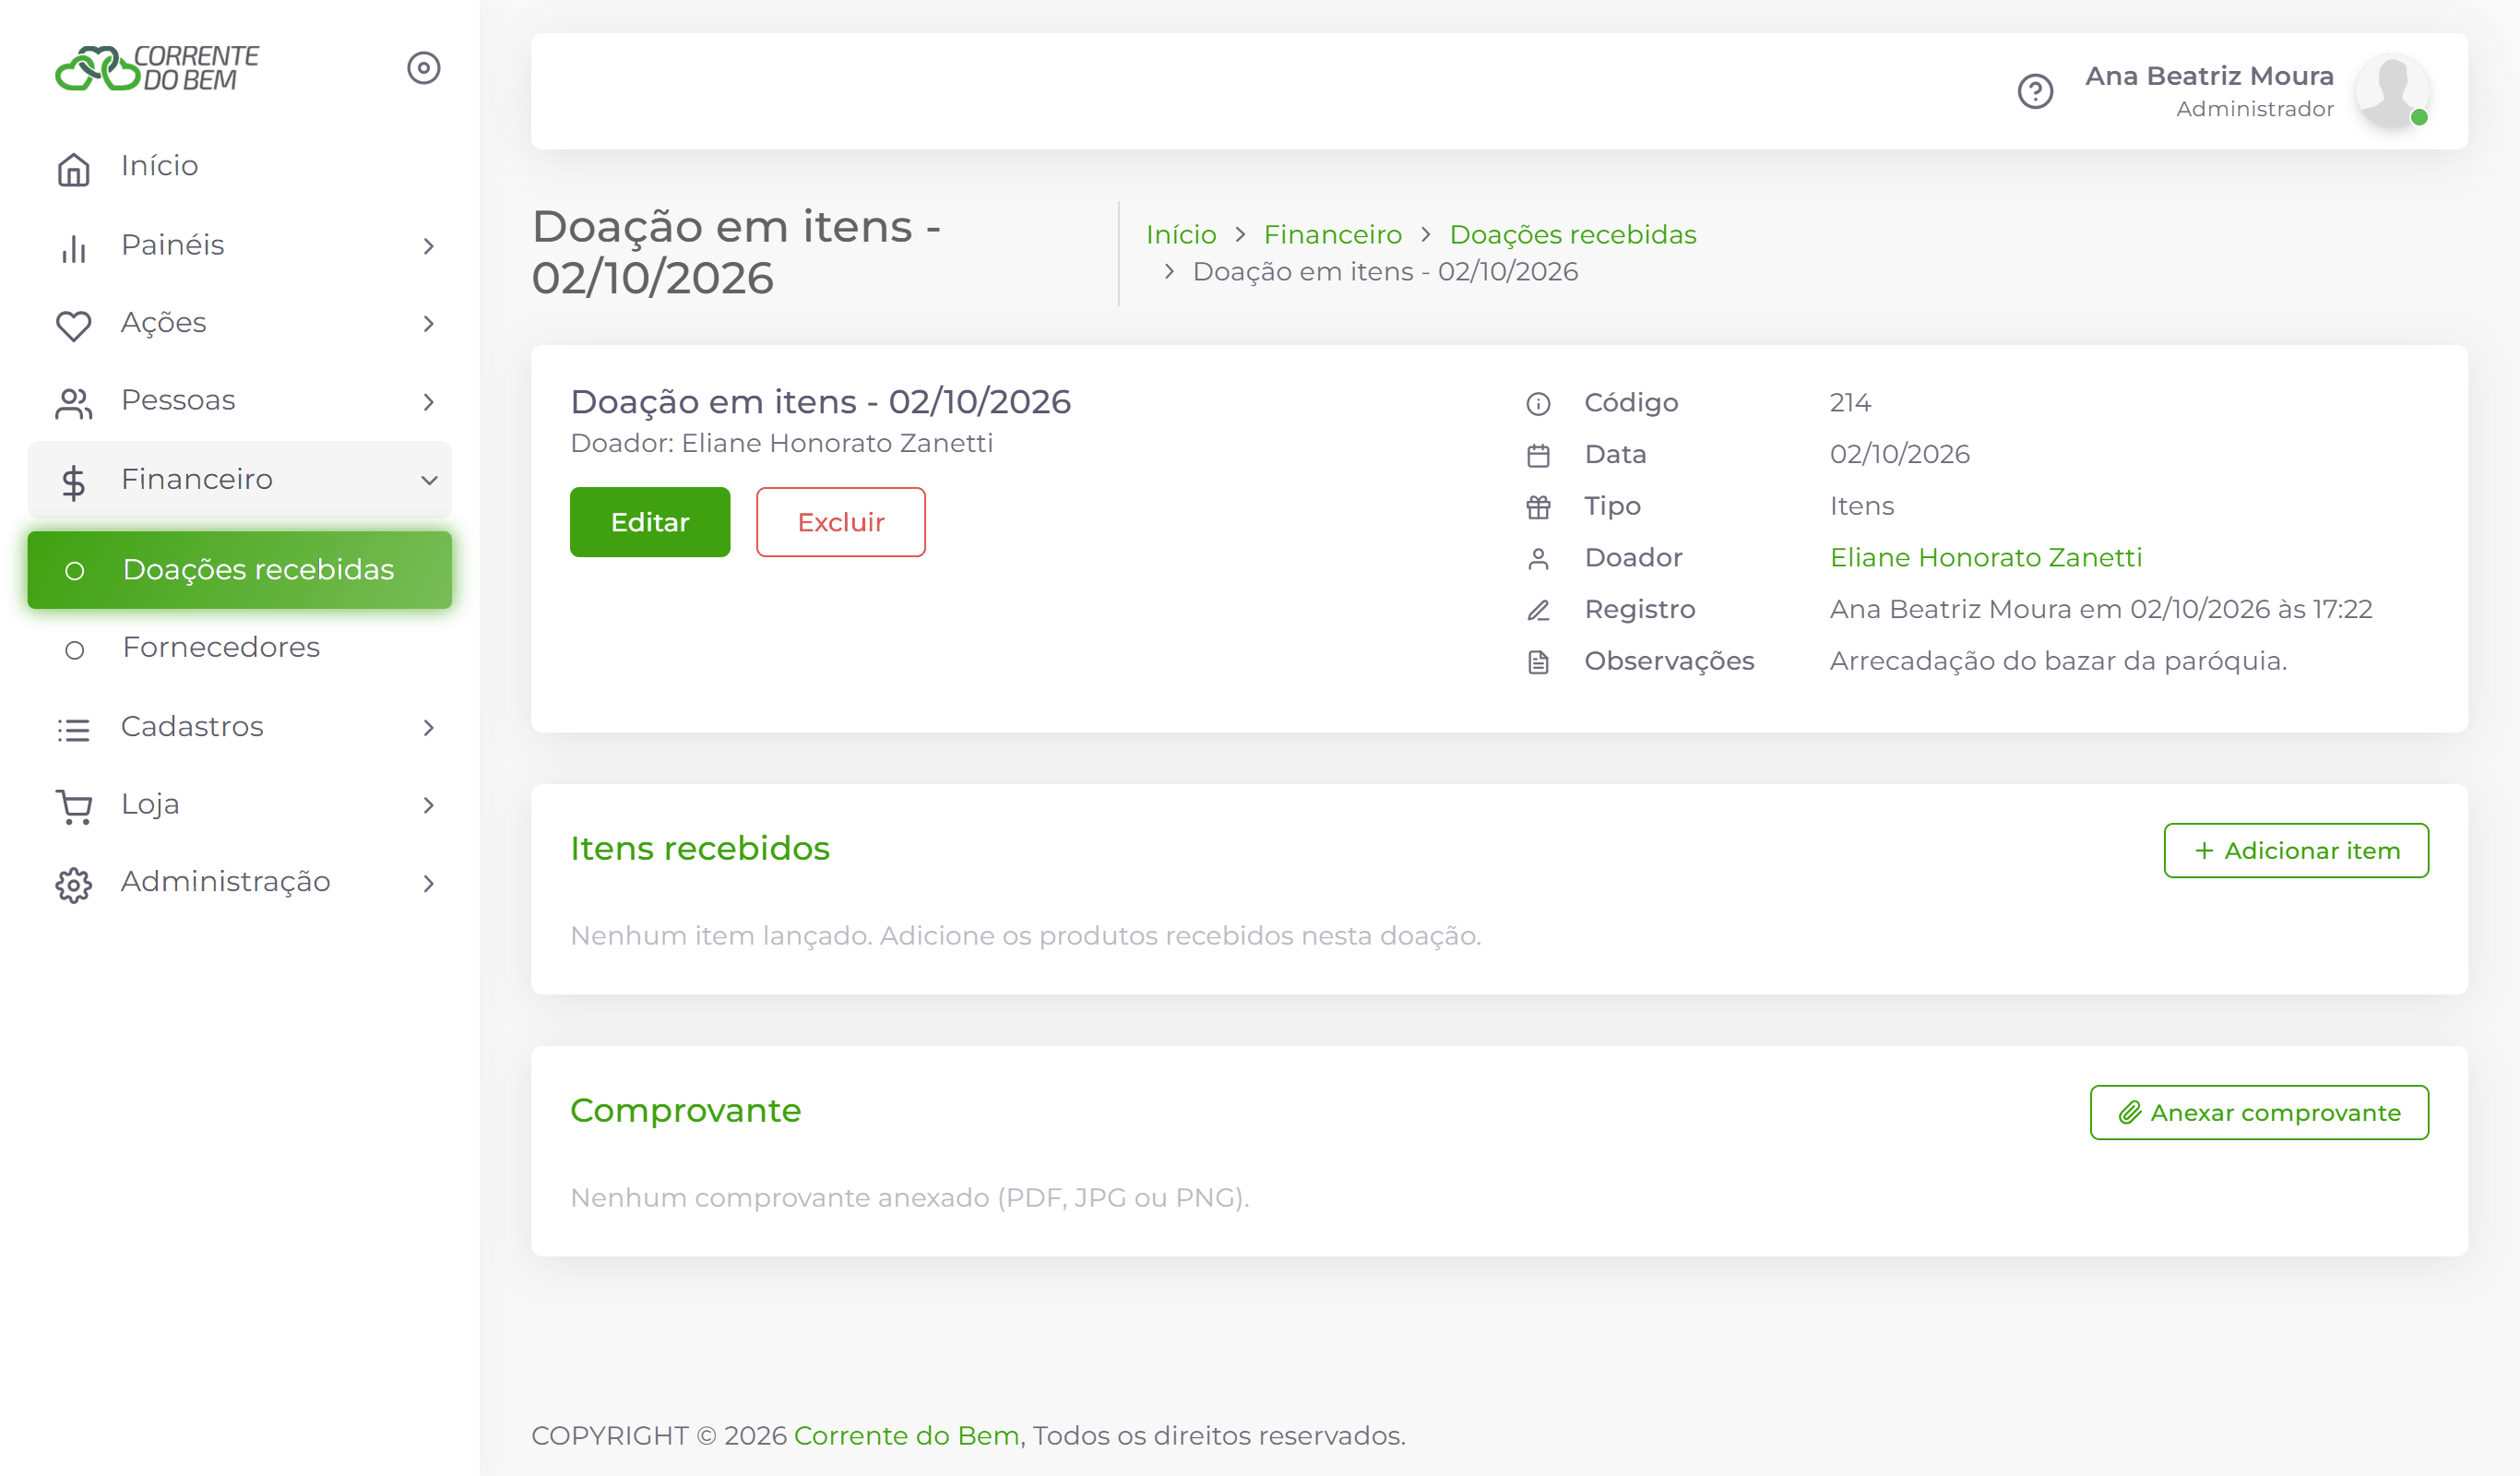Click the Pessoas users icon

73,403
